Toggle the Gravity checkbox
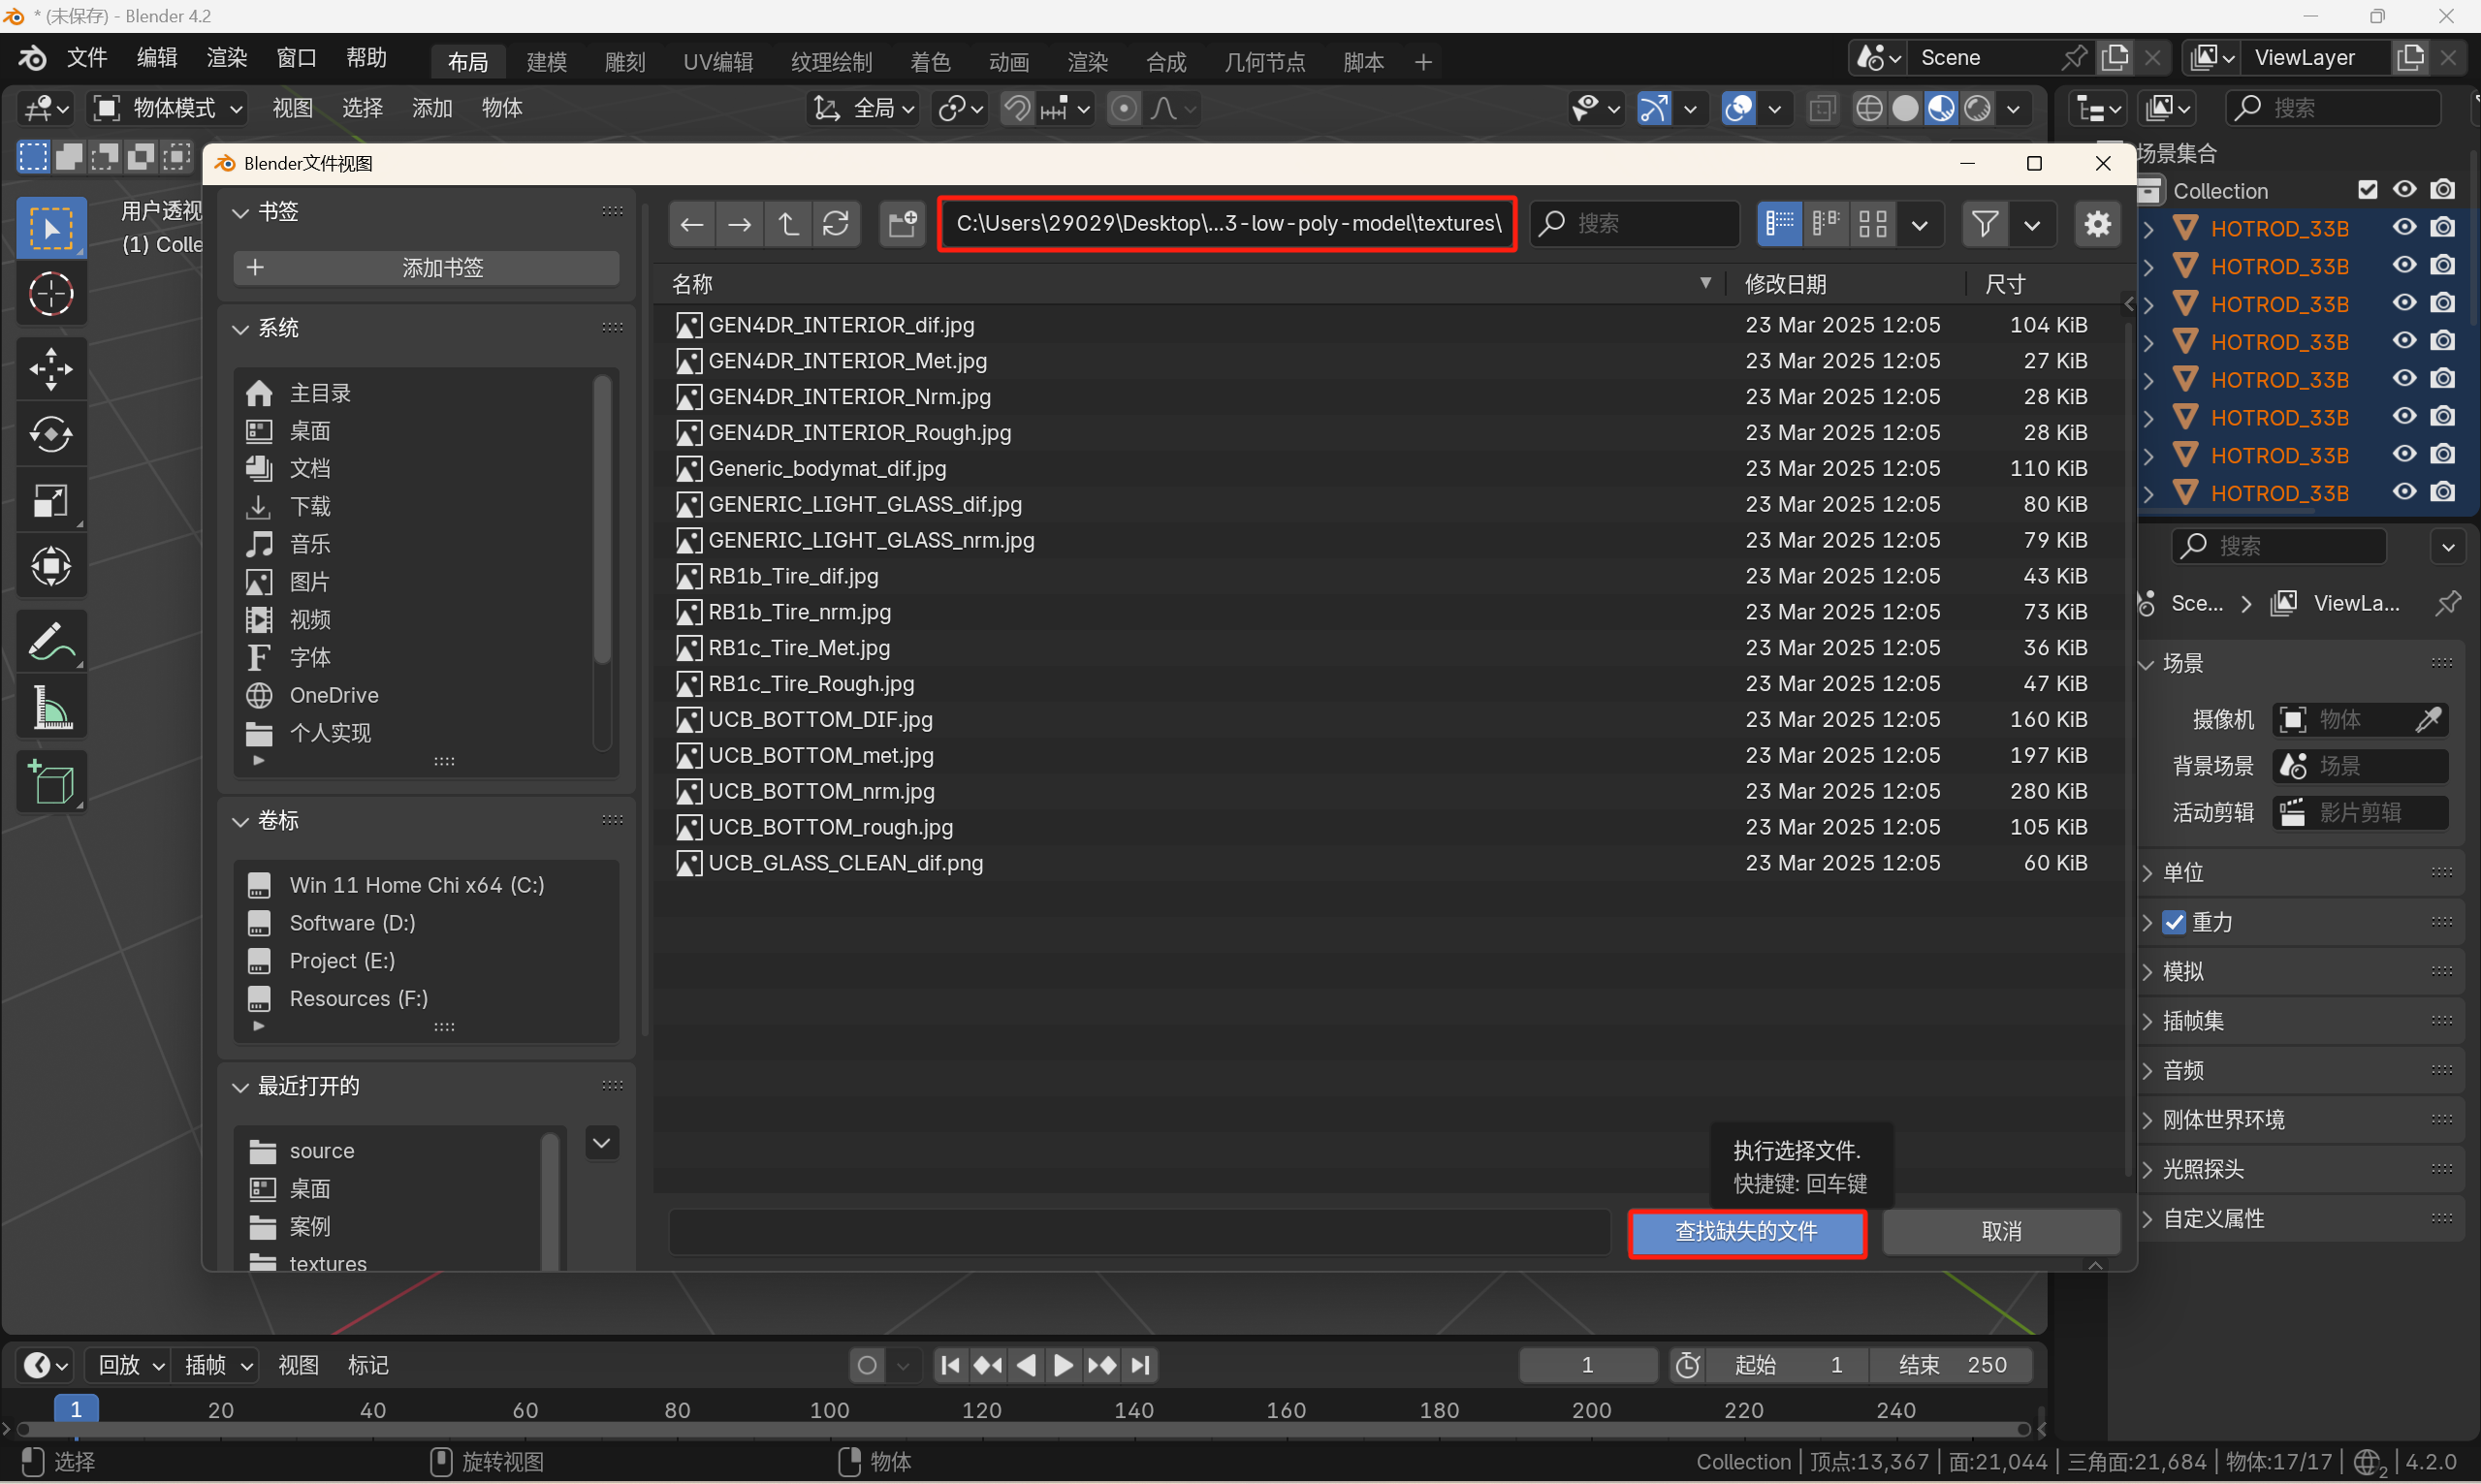 pos(2174,922)
